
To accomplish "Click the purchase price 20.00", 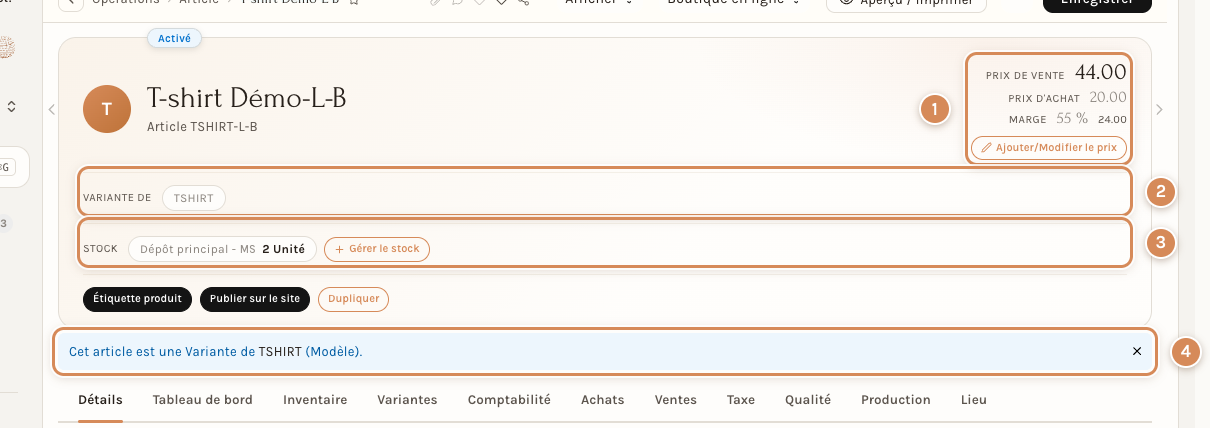I will 1108,97.
